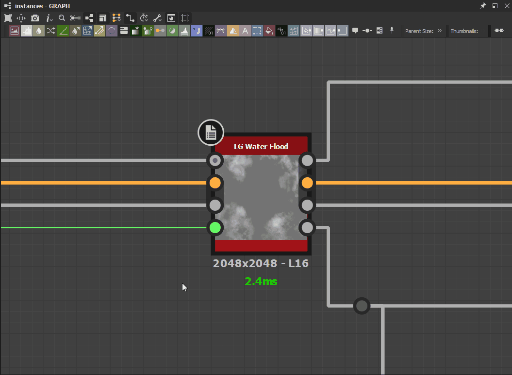This screenshot has height=375, width=512.
Task: Click the Water Flood node thumbnail
Action: [x=261, y=197]
